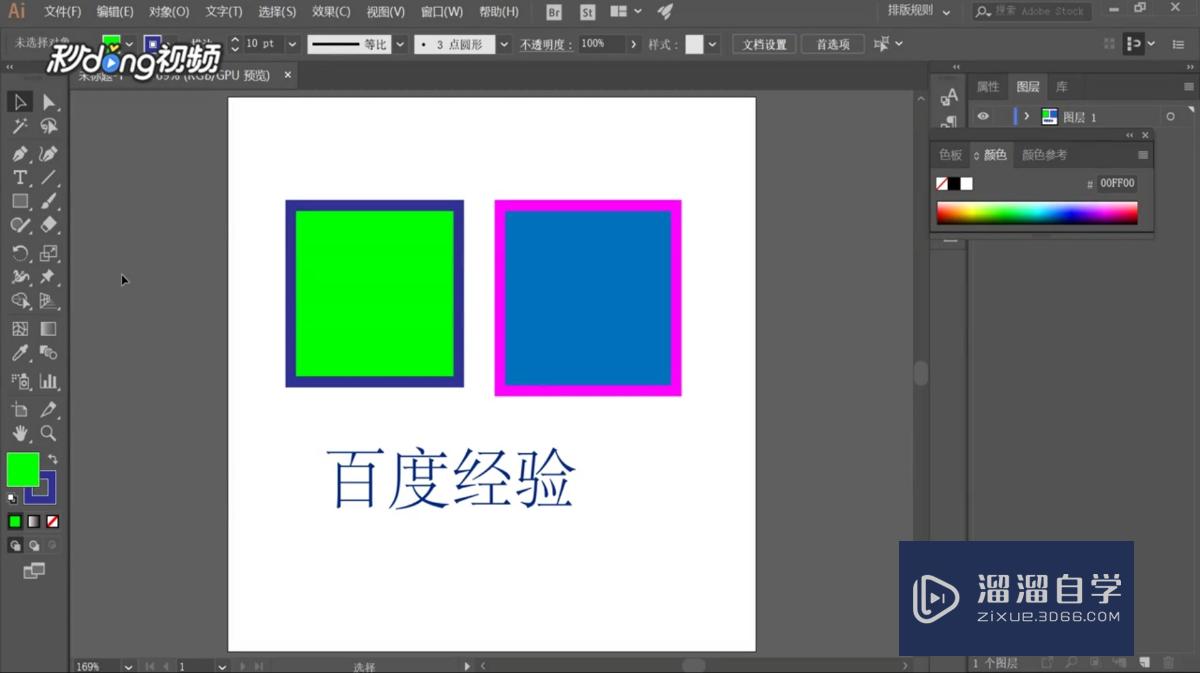Open 首选项 settings
The image size is (1200, 673).
[832, 43]
